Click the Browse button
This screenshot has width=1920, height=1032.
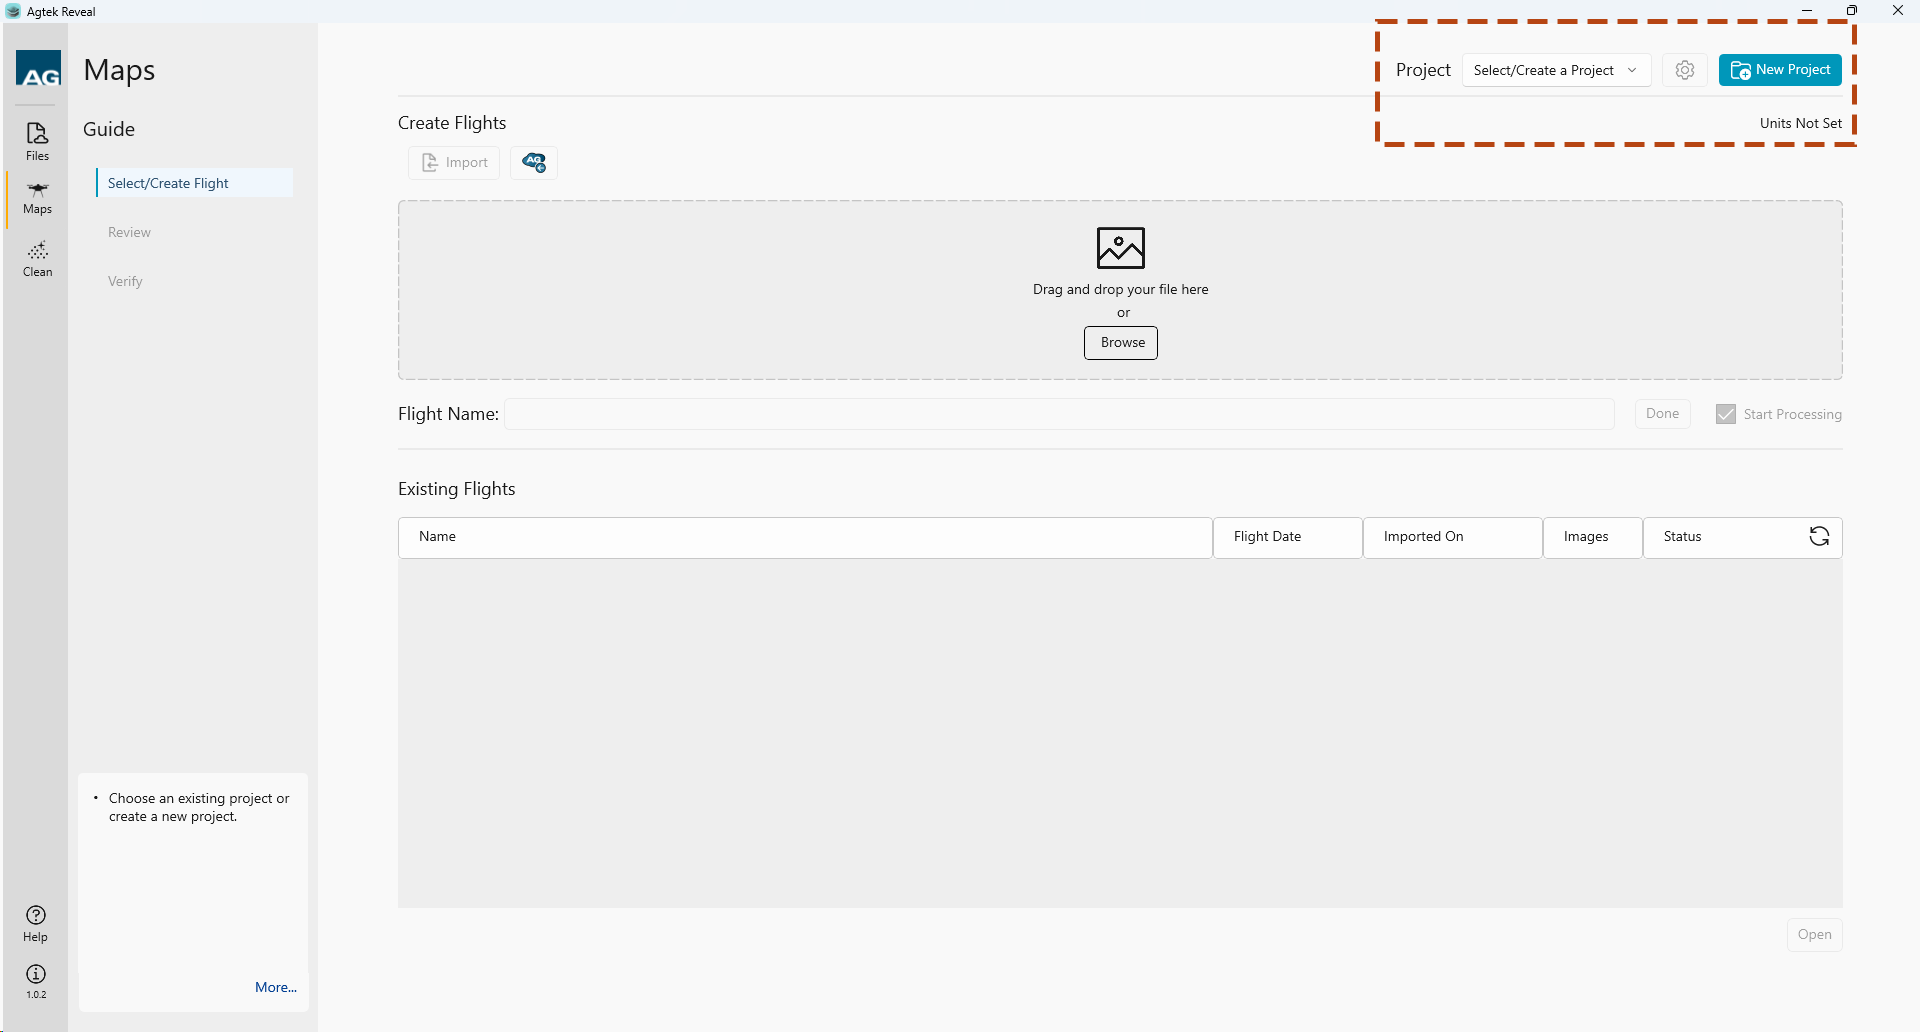tap(1121, 343)
